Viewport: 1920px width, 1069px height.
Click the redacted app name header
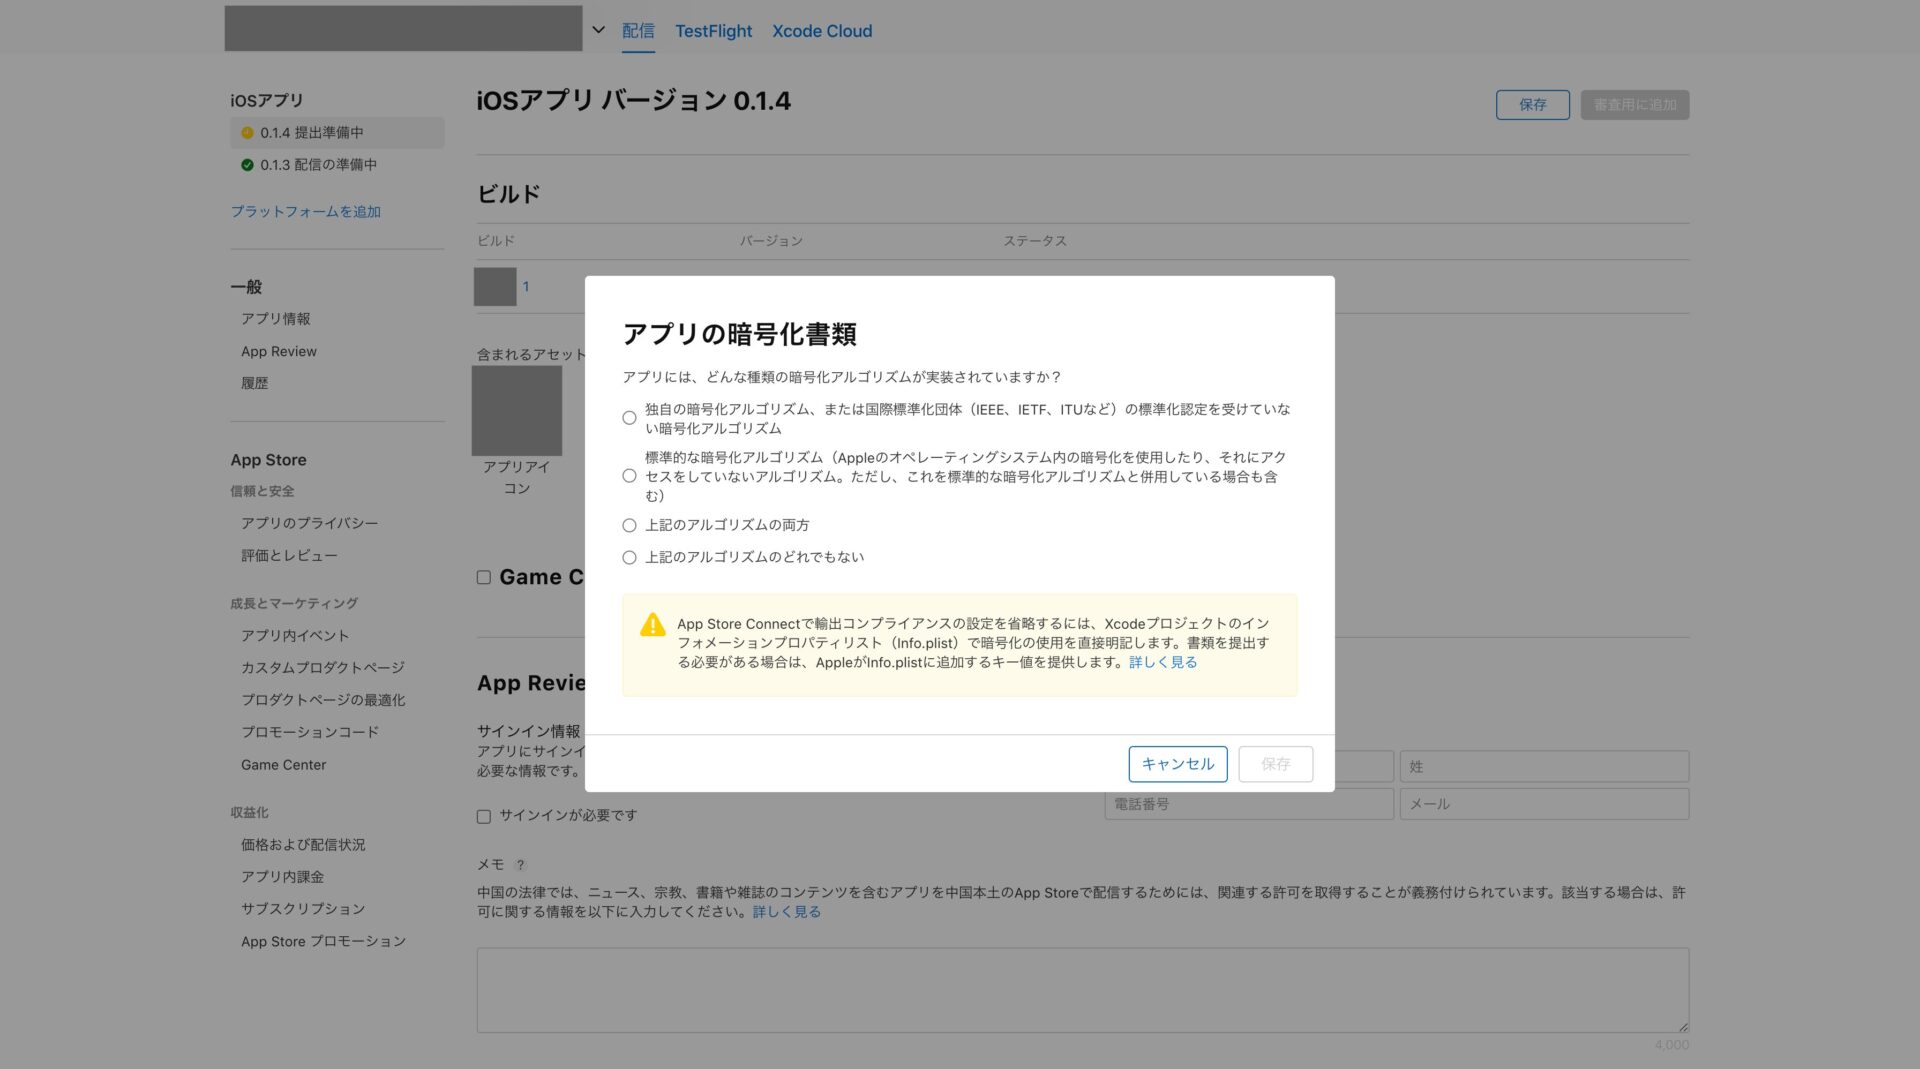[403, 28]
